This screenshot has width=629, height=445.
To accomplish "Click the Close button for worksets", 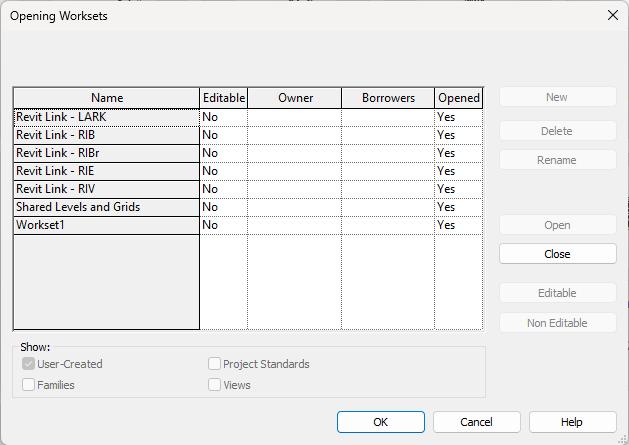I will (x=557, y=254).
